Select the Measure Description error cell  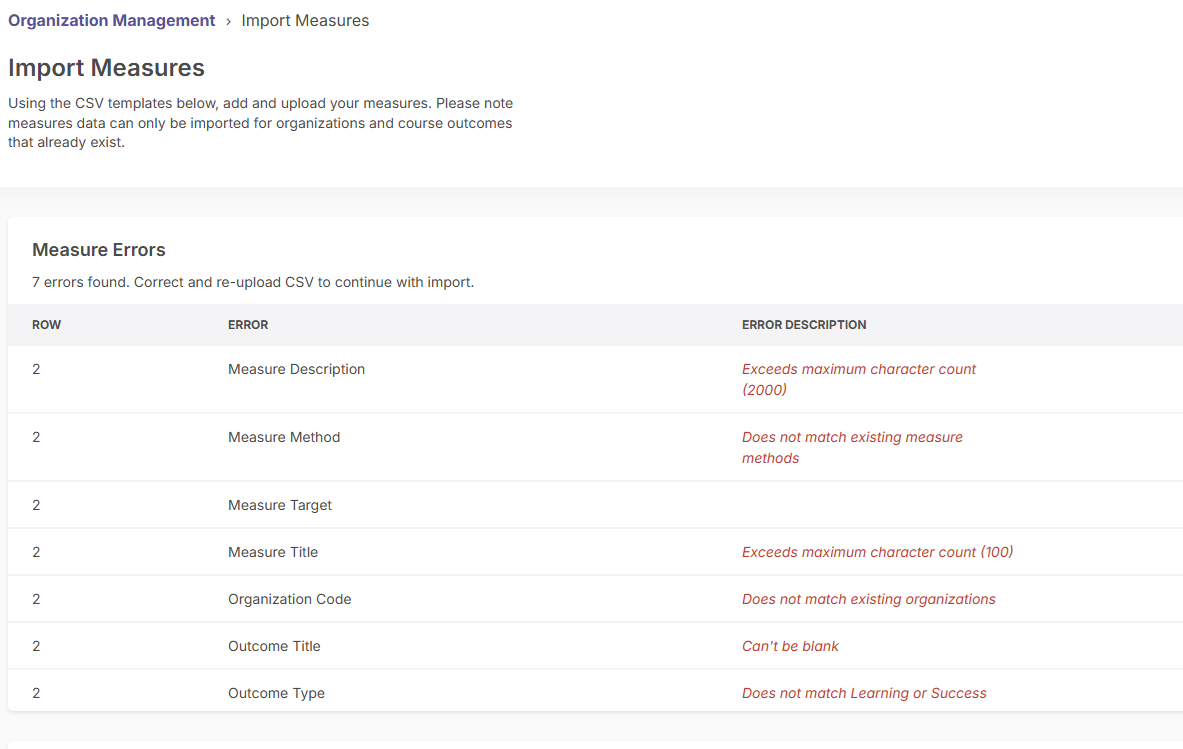click(x=297, y=369)
